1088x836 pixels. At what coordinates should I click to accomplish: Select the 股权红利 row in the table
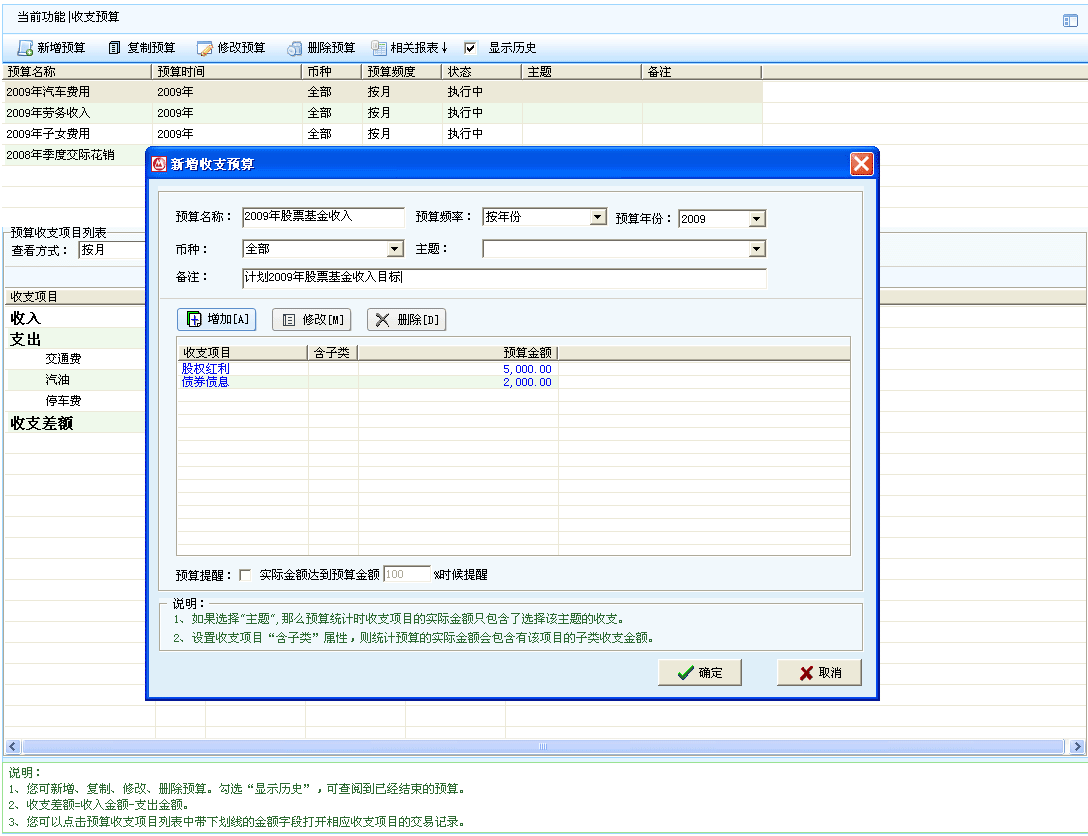tap(205, 369)
